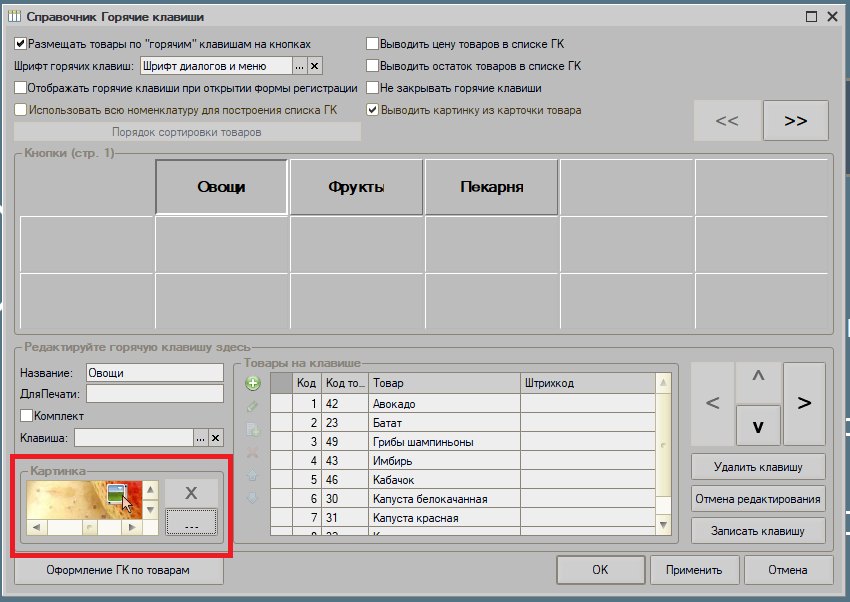
Task: Select the 'Авокадо' product row
Action: pyautogui.click(x=462, y=404)
